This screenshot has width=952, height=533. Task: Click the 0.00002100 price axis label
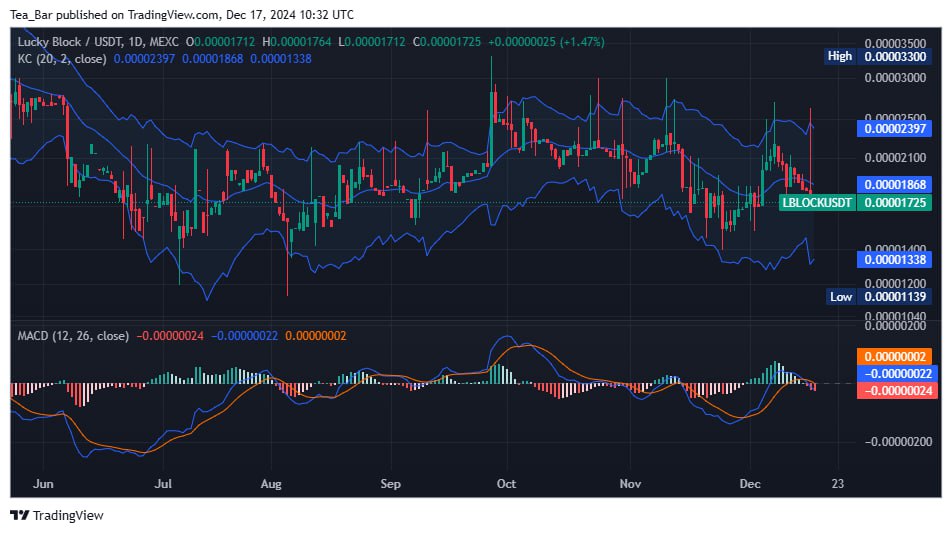896,158
